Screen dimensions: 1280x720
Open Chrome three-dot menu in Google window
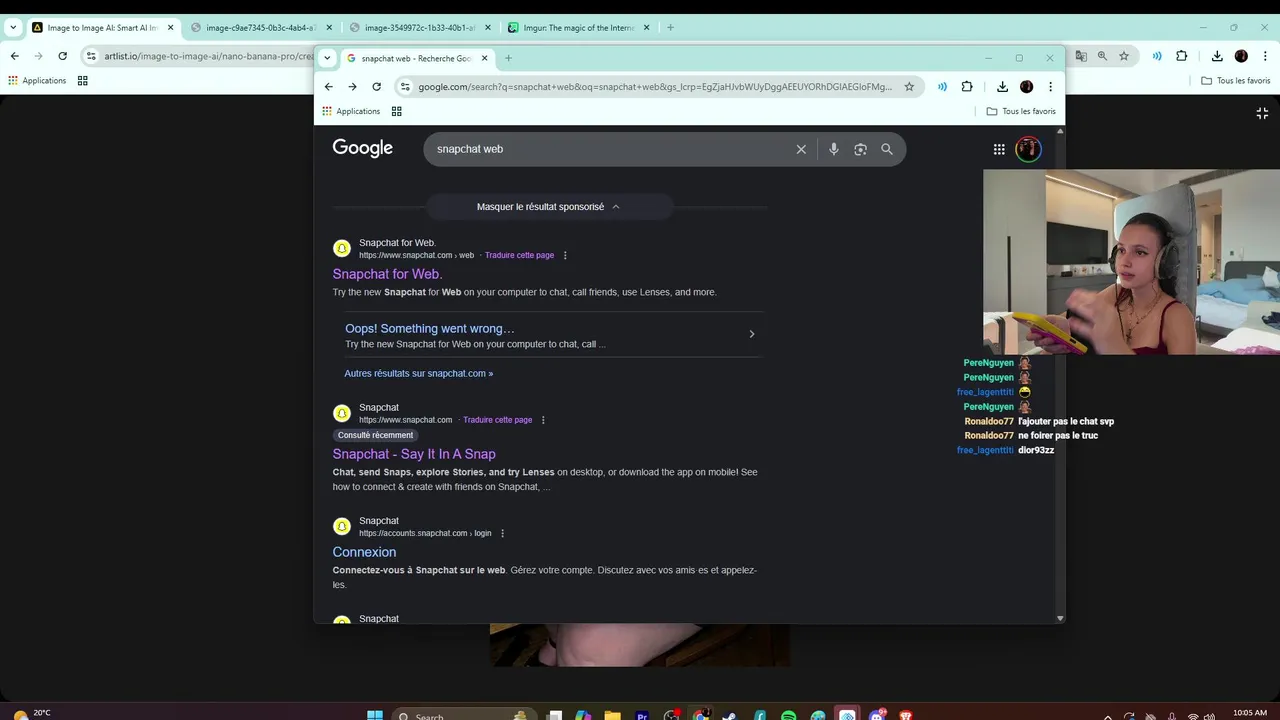[1050, 87]
